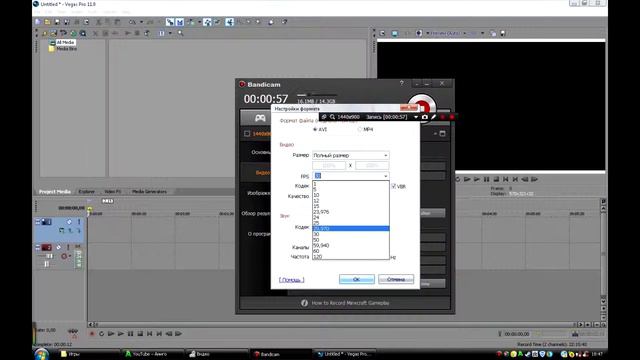
Task: Click OK in format settings dialog
Action: pyautogui.click(x=356, y=279)
